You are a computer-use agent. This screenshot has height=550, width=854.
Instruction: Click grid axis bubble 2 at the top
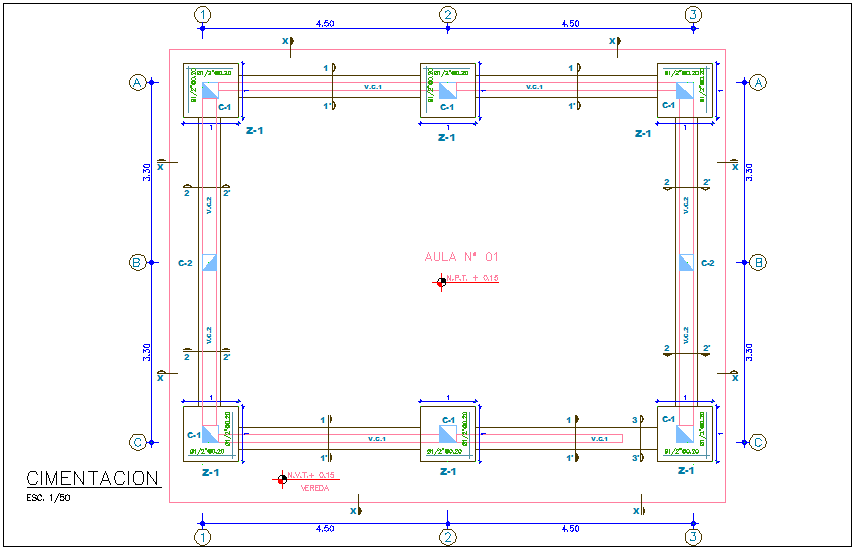448,14
